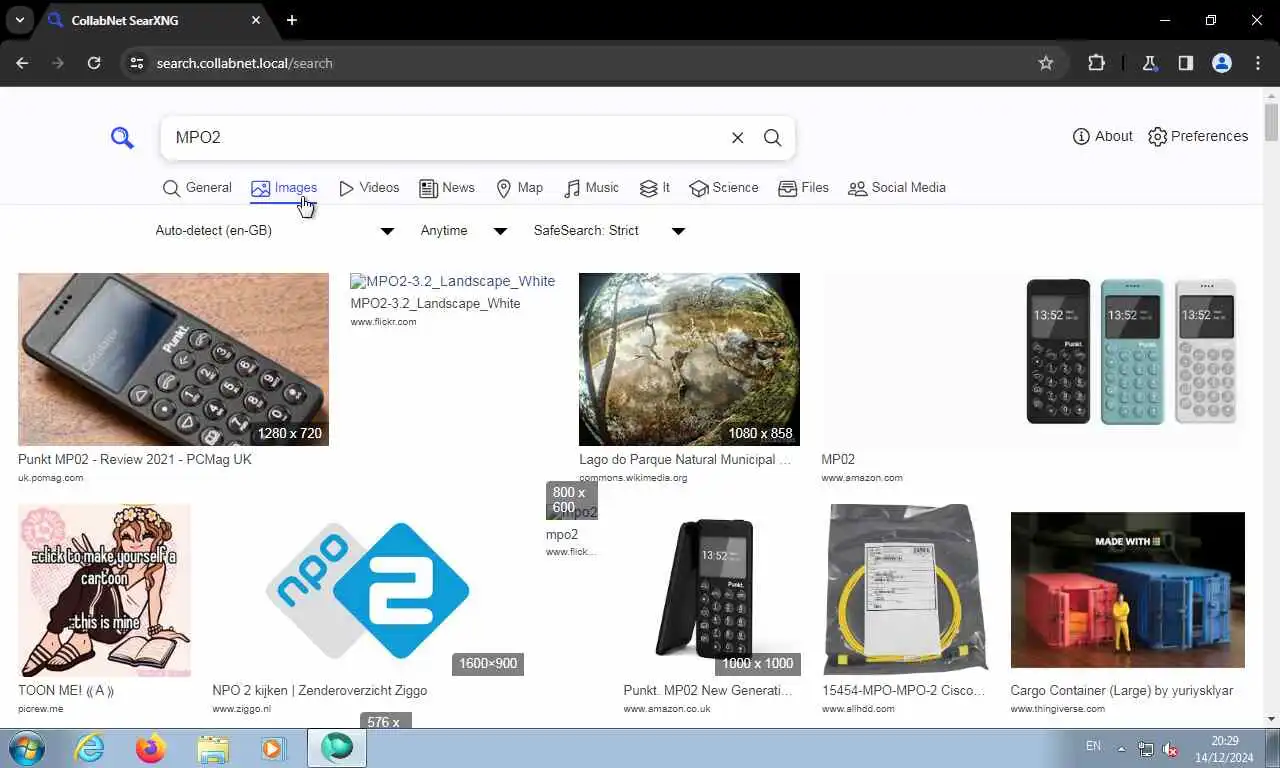Open the taskbar clock and date
1280x768 pixels.
pos(1225,749)
